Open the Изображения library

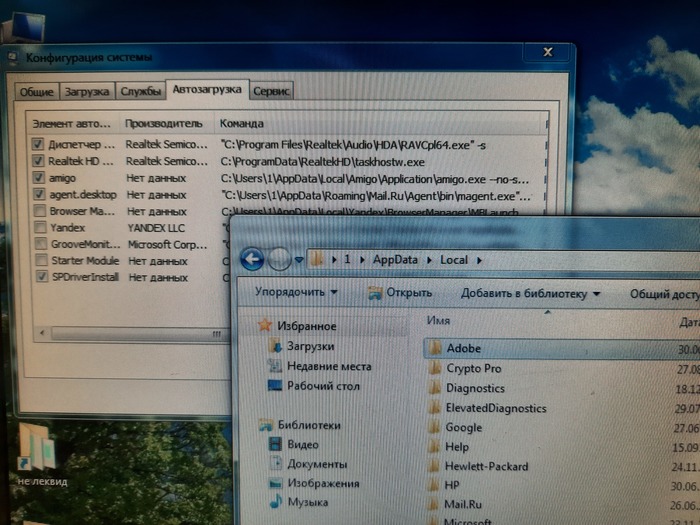coord(323,483)
